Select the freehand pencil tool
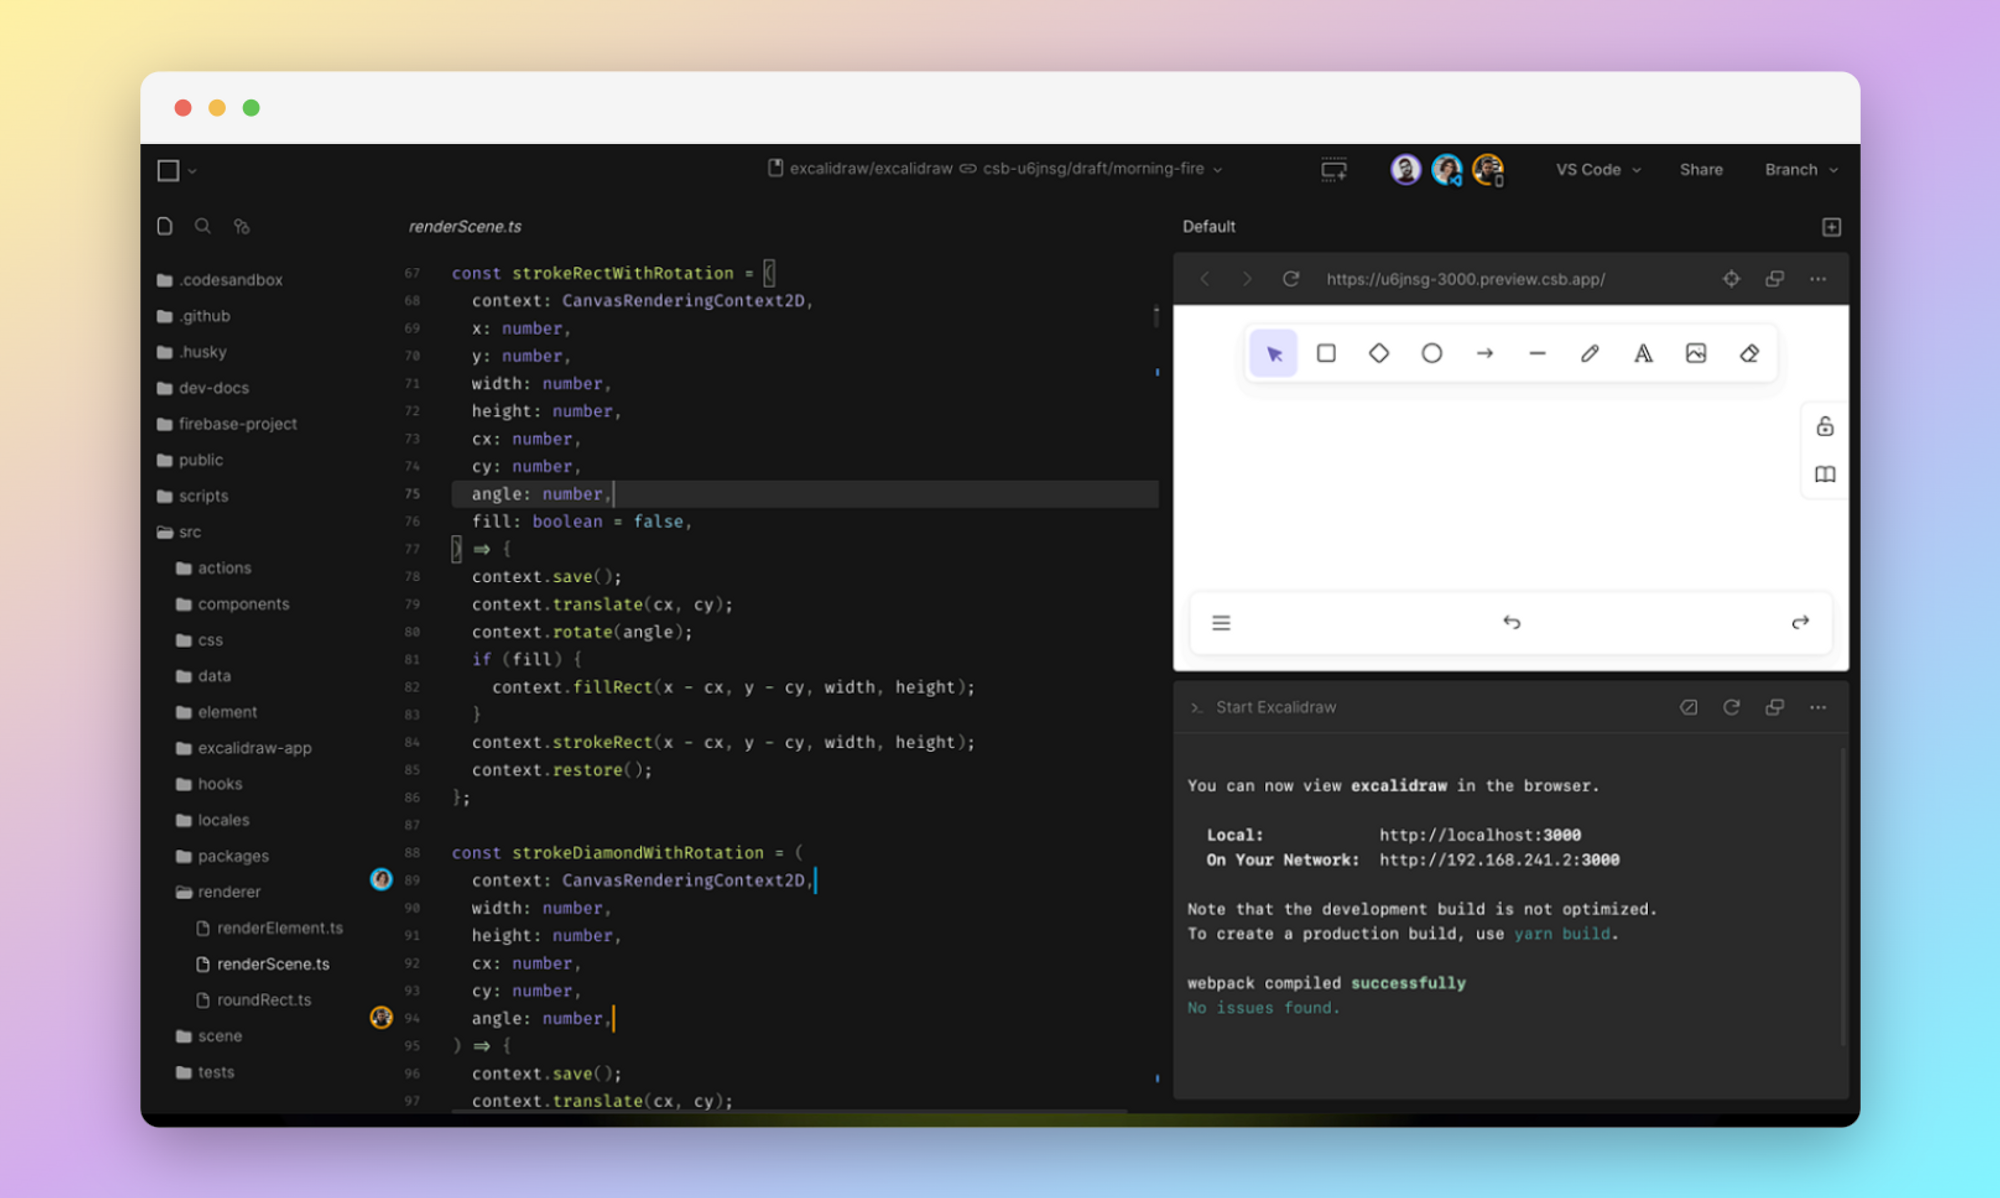This screenshot has height=1198, width=2000. [x=1588, y=354]
